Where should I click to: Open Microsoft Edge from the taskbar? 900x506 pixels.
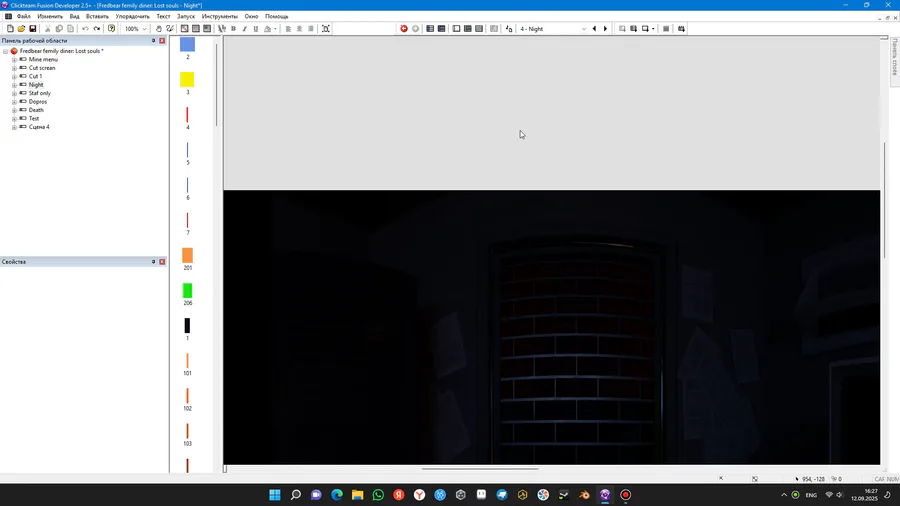click(x=337, y=495)
